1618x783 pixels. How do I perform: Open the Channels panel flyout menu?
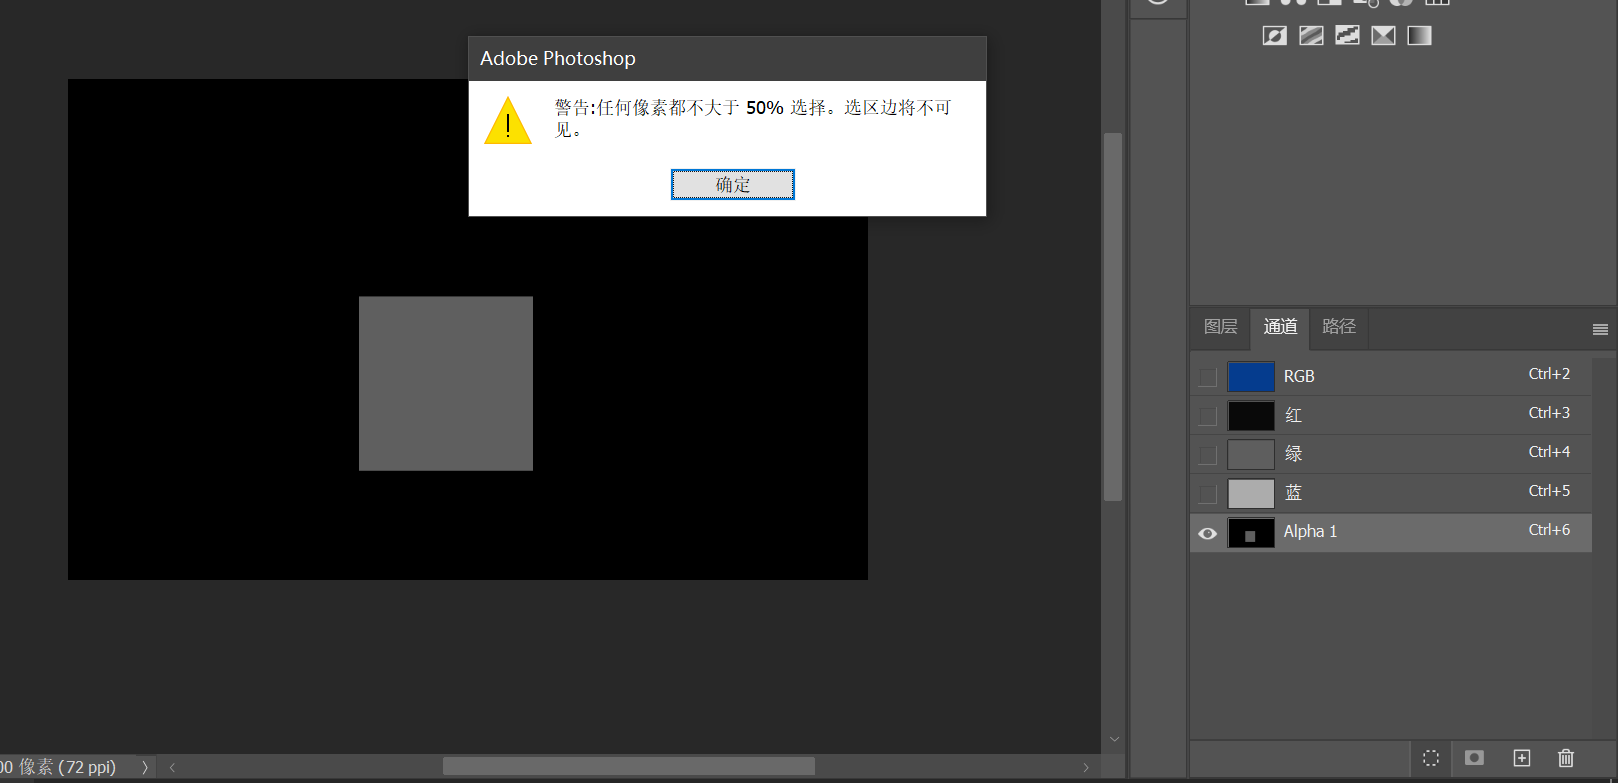1600,329
